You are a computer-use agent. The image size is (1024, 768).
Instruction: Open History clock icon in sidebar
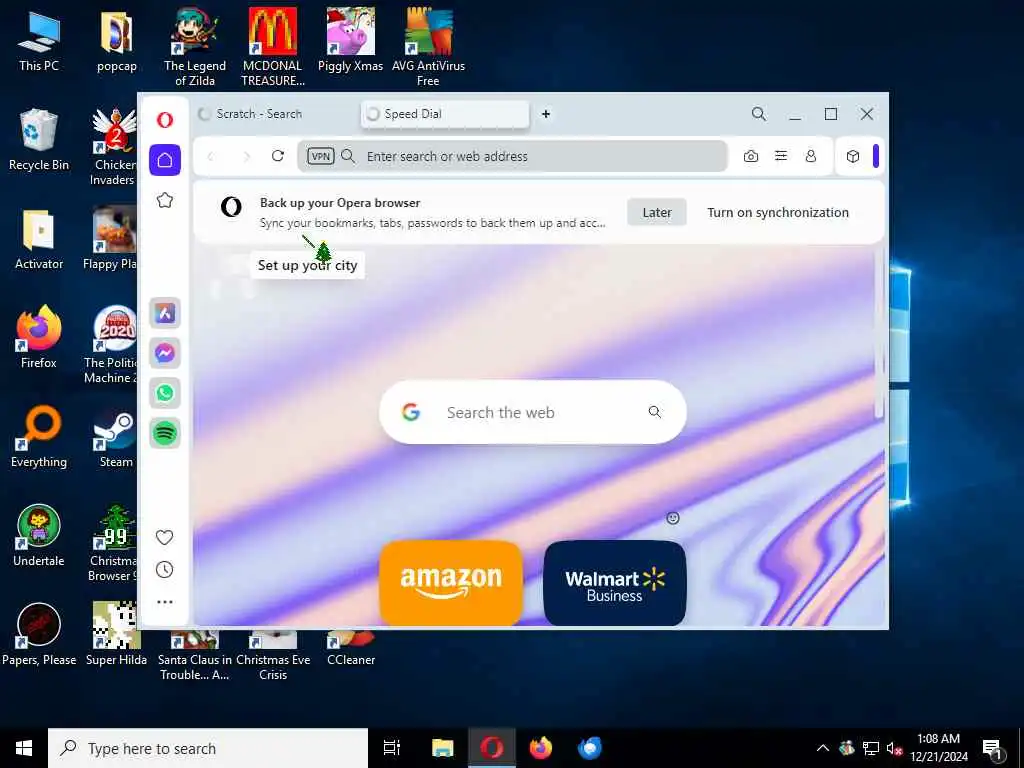pyautogui.click(x=165, y=569)
